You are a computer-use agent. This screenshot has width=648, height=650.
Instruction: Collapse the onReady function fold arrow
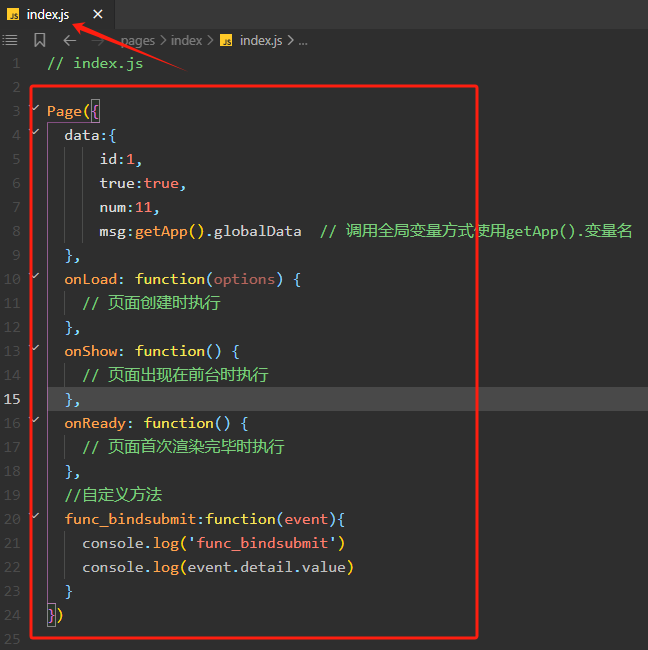(35, 420)
